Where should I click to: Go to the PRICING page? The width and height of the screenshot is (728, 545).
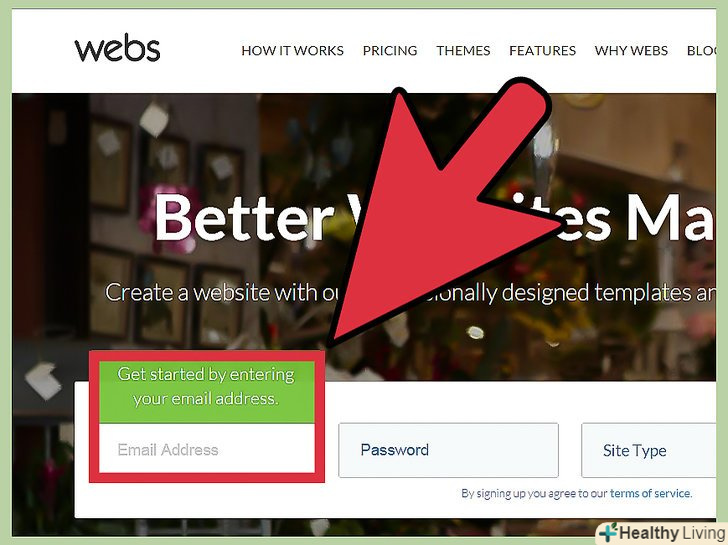point(390,50)
